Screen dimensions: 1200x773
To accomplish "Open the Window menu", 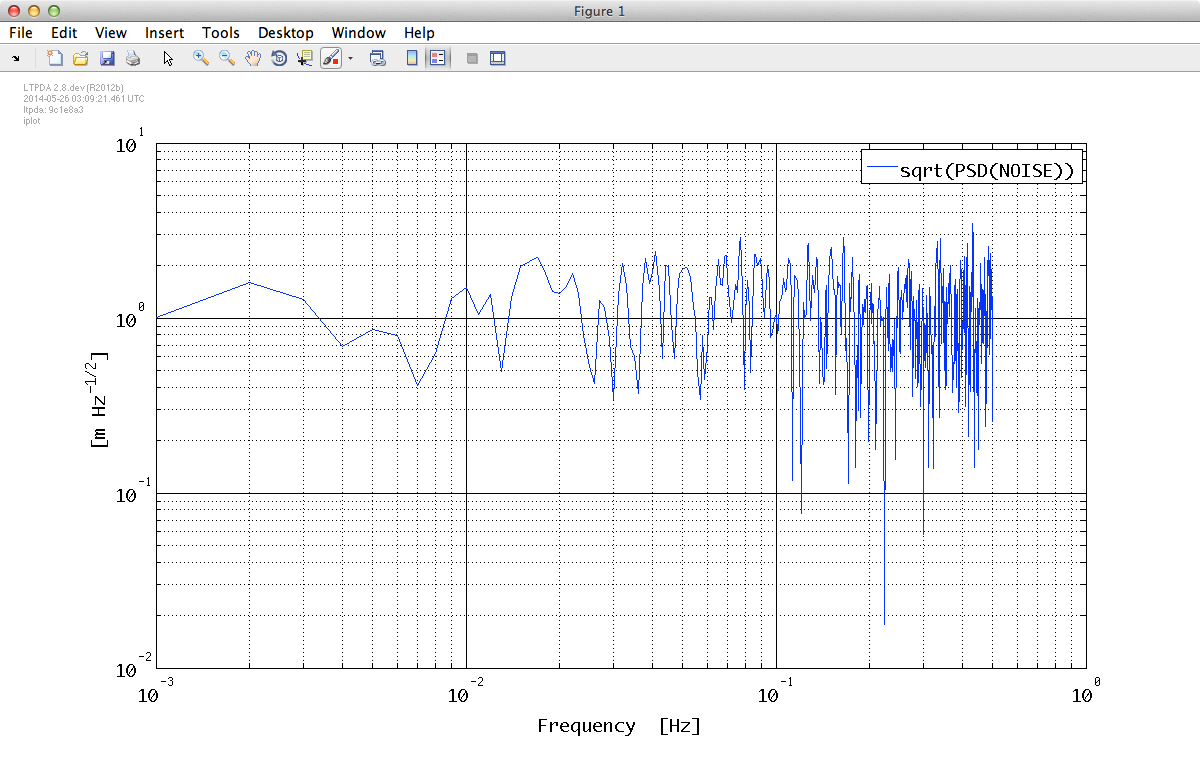I will click(x=359, y=33).
